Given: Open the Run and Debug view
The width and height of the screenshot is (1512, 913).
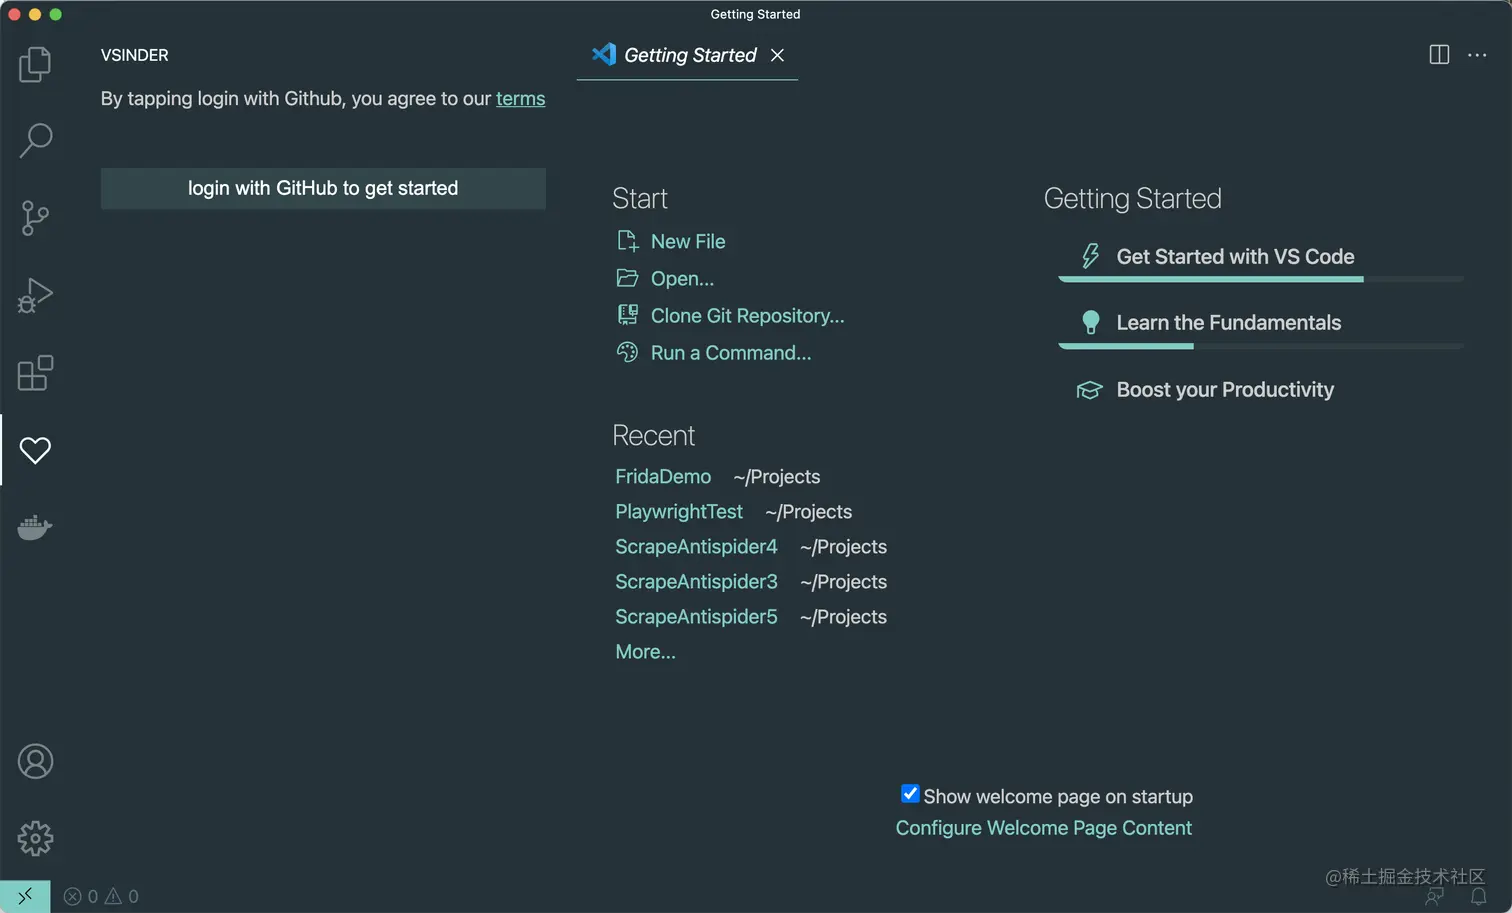Looking at the screenshot, I should pos(35,296).
